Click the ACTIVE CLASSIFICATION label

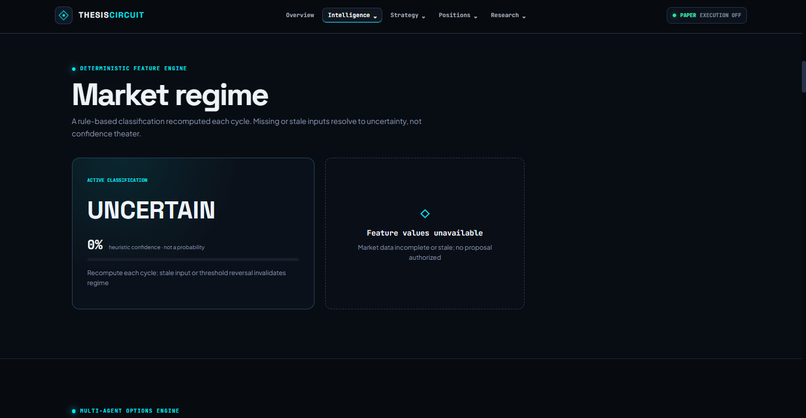(x=117, y=180)
